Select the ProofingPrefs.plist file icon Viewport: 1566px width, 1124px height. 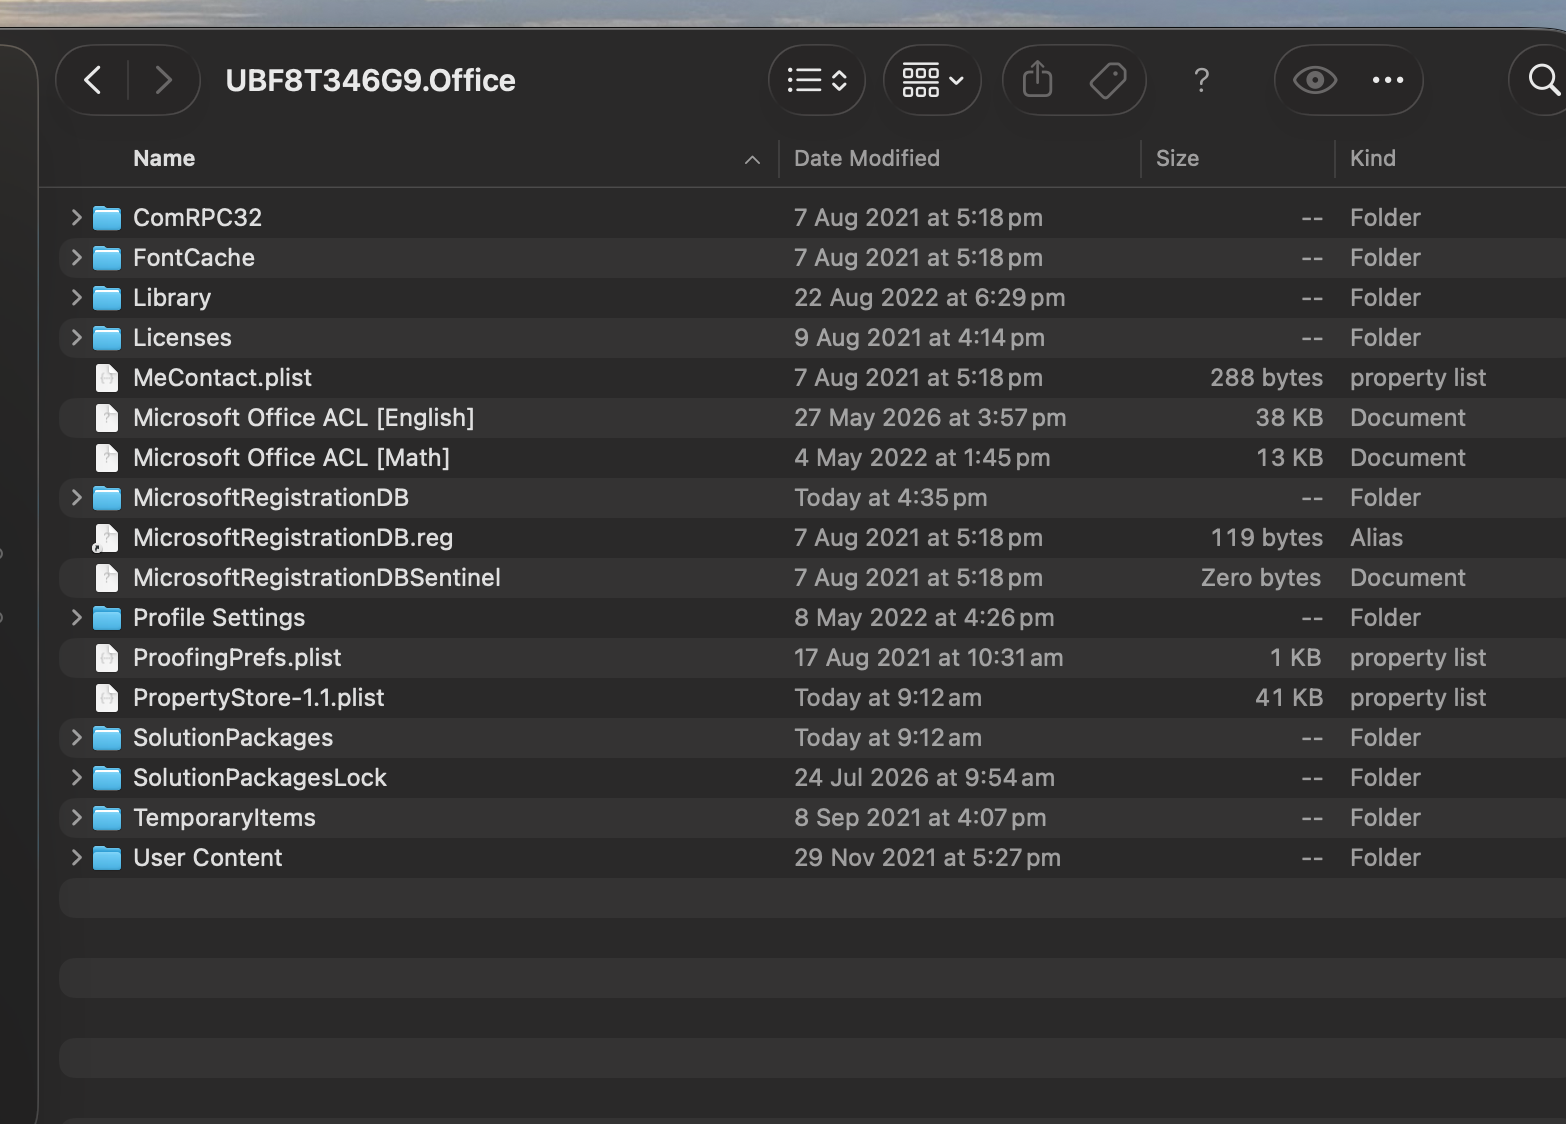106,657
